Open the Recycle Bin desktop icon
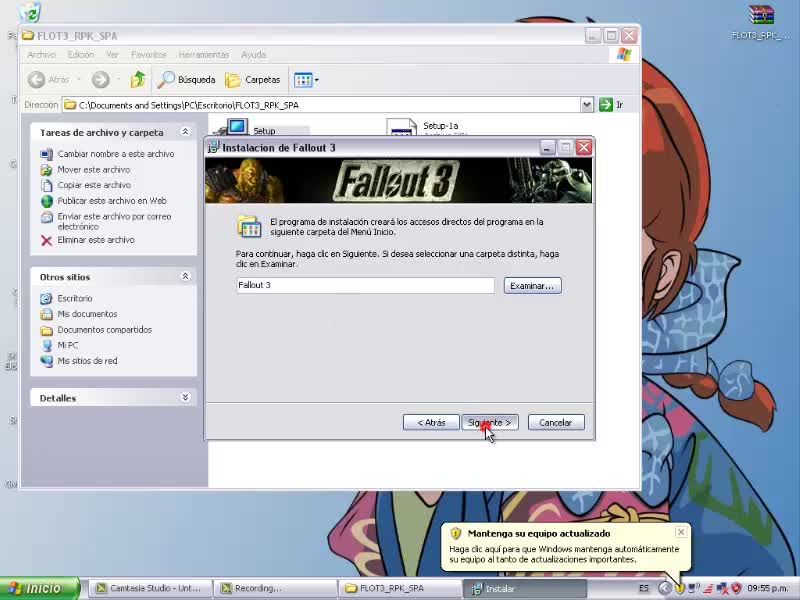Image resolution: width=800 pixels, height=600 pixels. [31, 12]
